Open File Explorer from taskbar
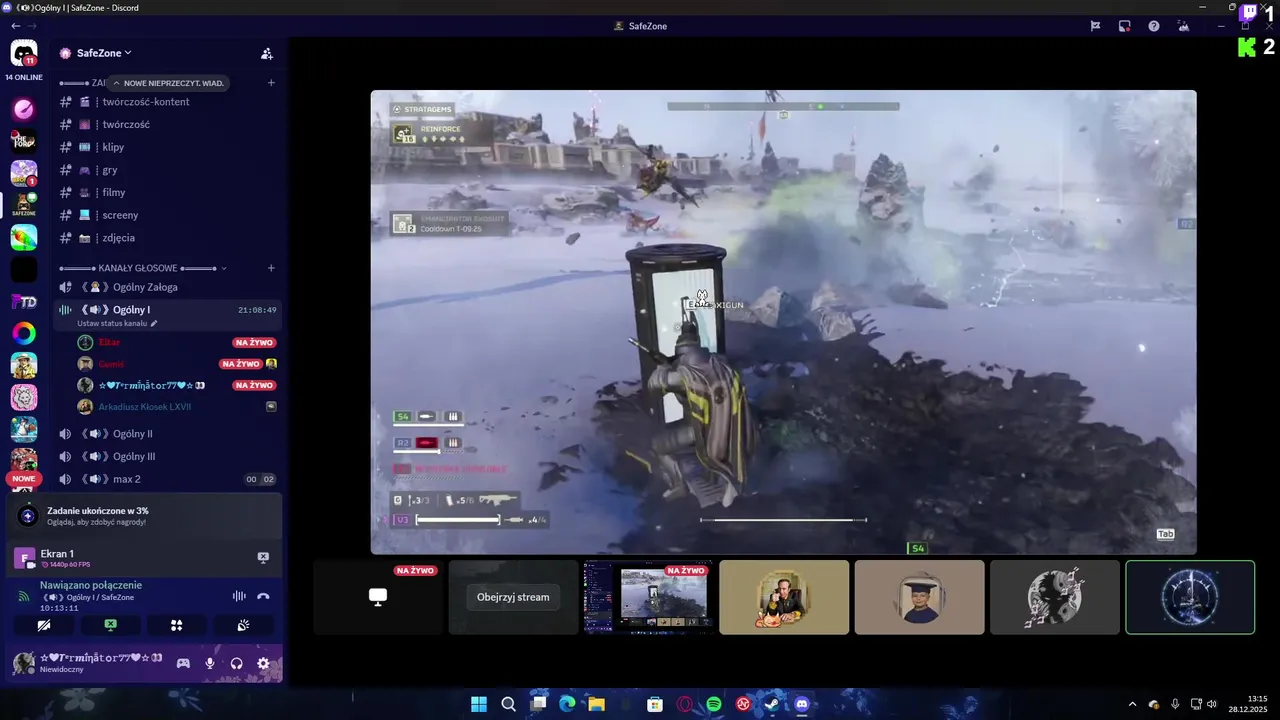This screenshot has height=720, width=1280. pos(596,704)
